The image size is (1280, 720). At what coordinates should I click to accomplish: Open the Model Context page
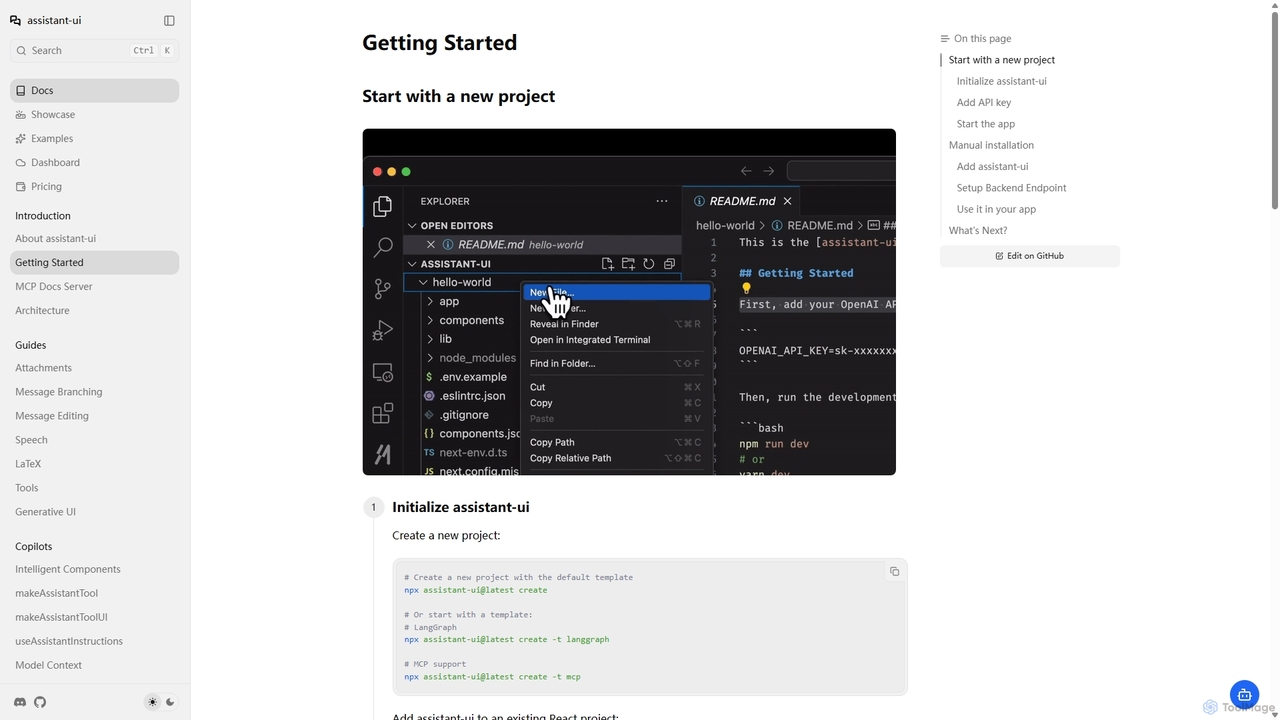94,665
